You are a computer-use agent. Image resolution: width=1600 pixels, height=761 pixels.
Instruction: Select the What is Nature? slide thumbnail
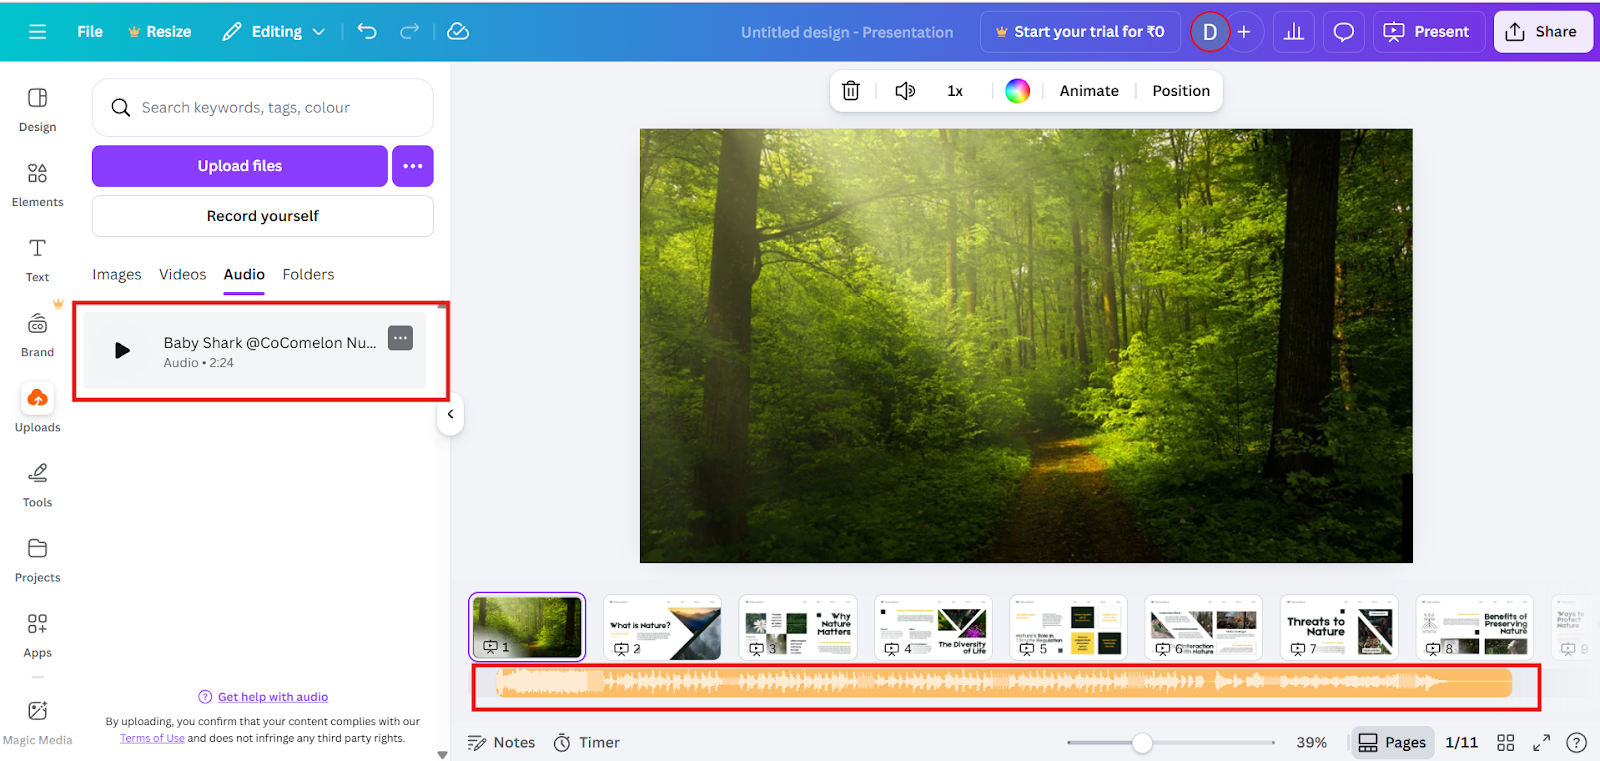[662, 628]
